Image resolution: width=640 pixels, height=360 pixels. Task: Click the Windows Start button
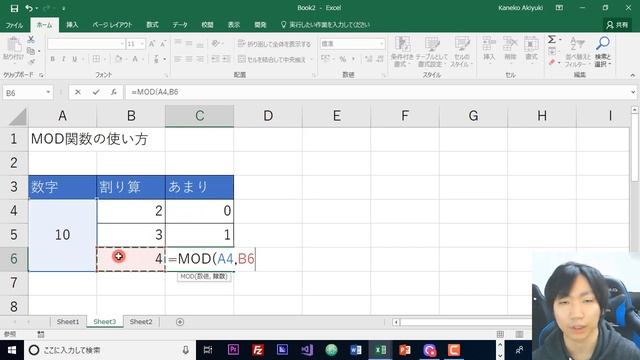click(11, 350)
